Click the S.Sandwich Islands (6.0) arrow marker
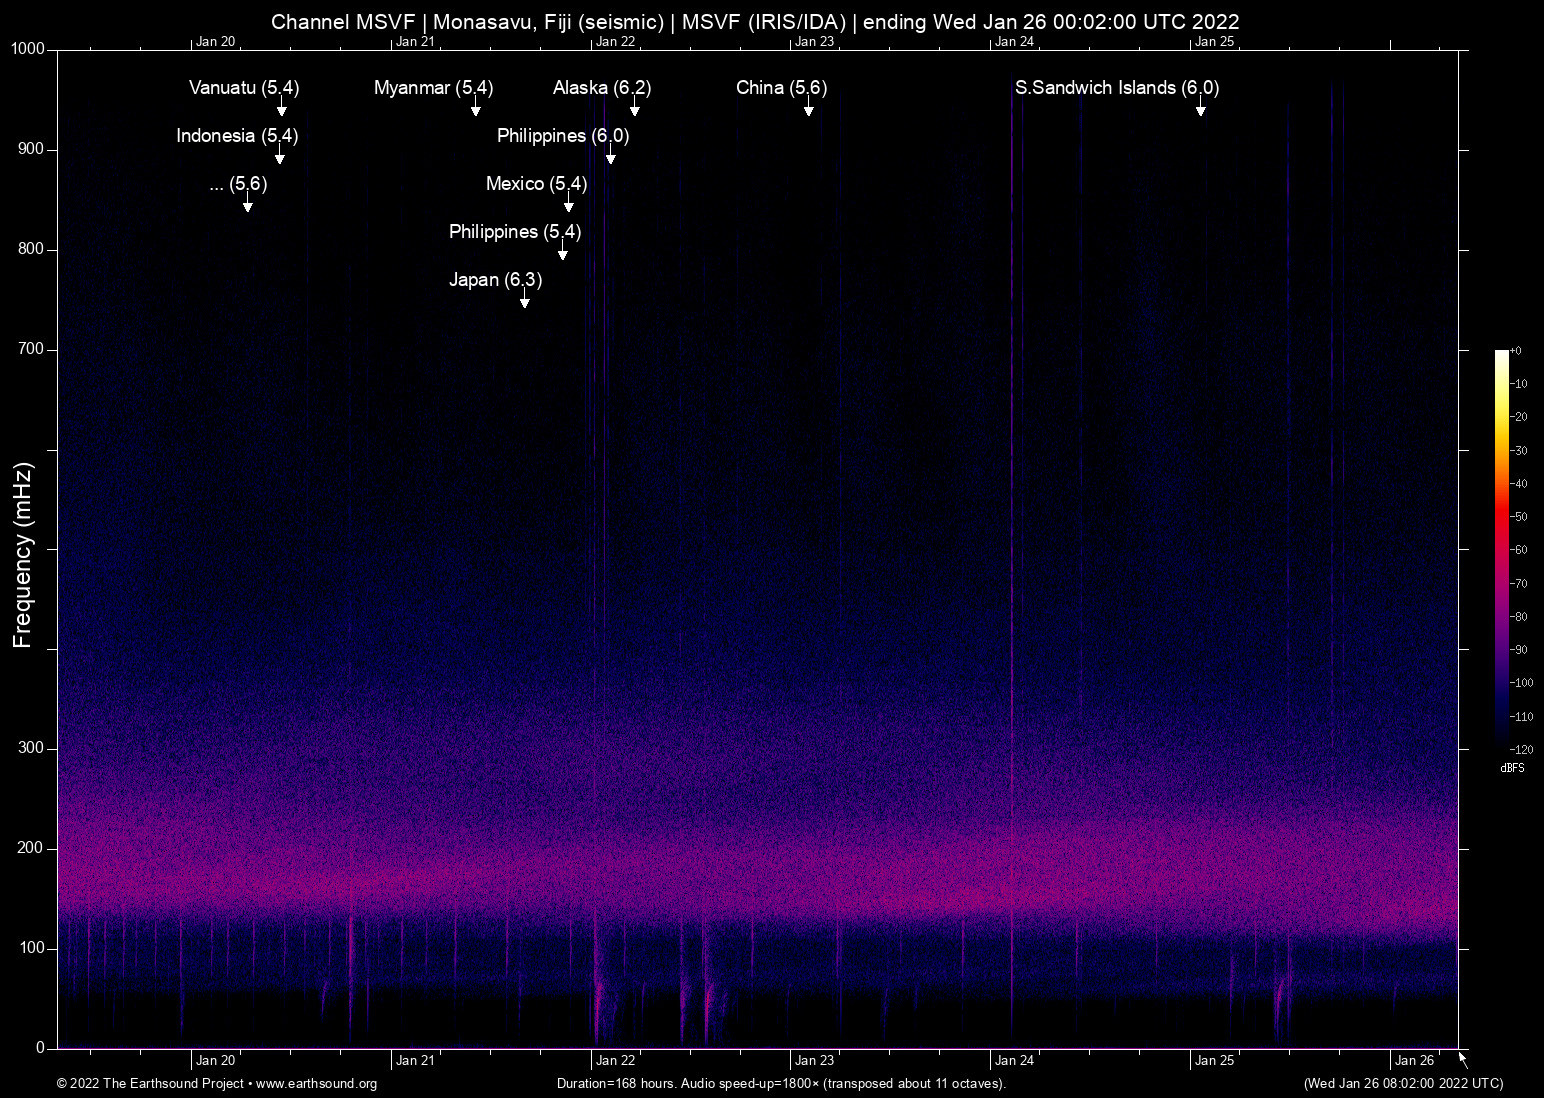The width and height of the screenshot is (1544, 1098). [1200, 108]
